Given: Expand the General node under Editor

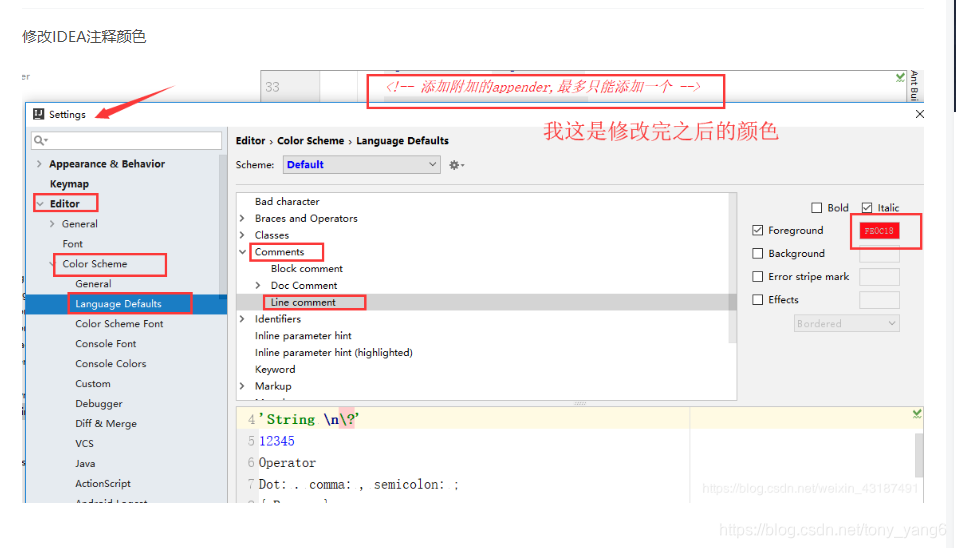Looking at the screenshot, I should [x=52, y=224].
